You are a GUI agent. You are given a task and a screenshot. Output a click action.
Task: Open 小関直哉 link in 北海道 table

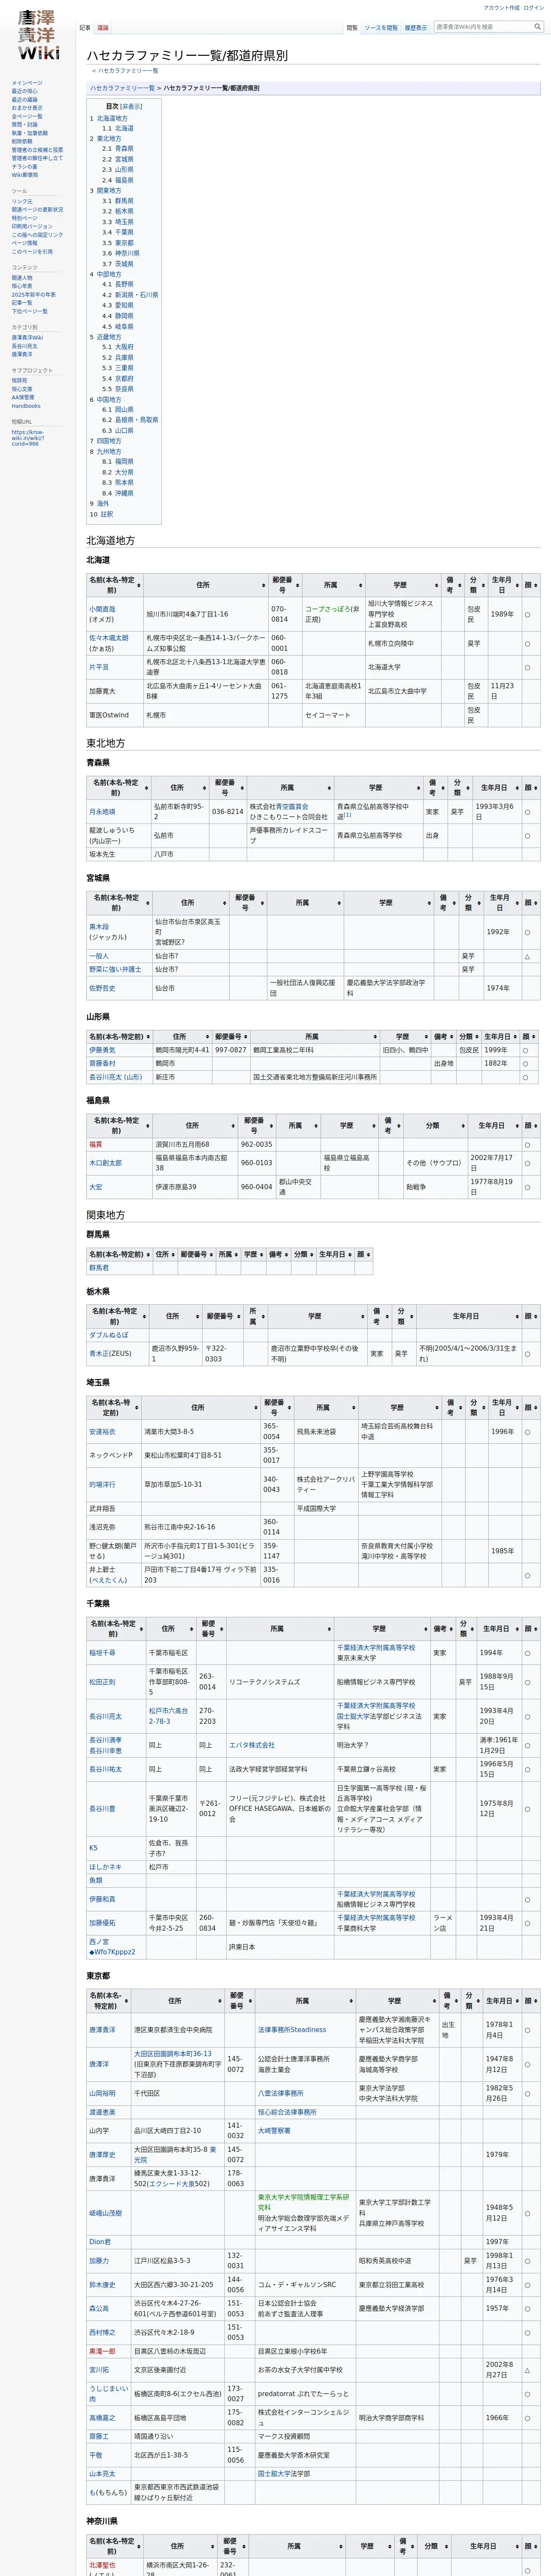102,609
